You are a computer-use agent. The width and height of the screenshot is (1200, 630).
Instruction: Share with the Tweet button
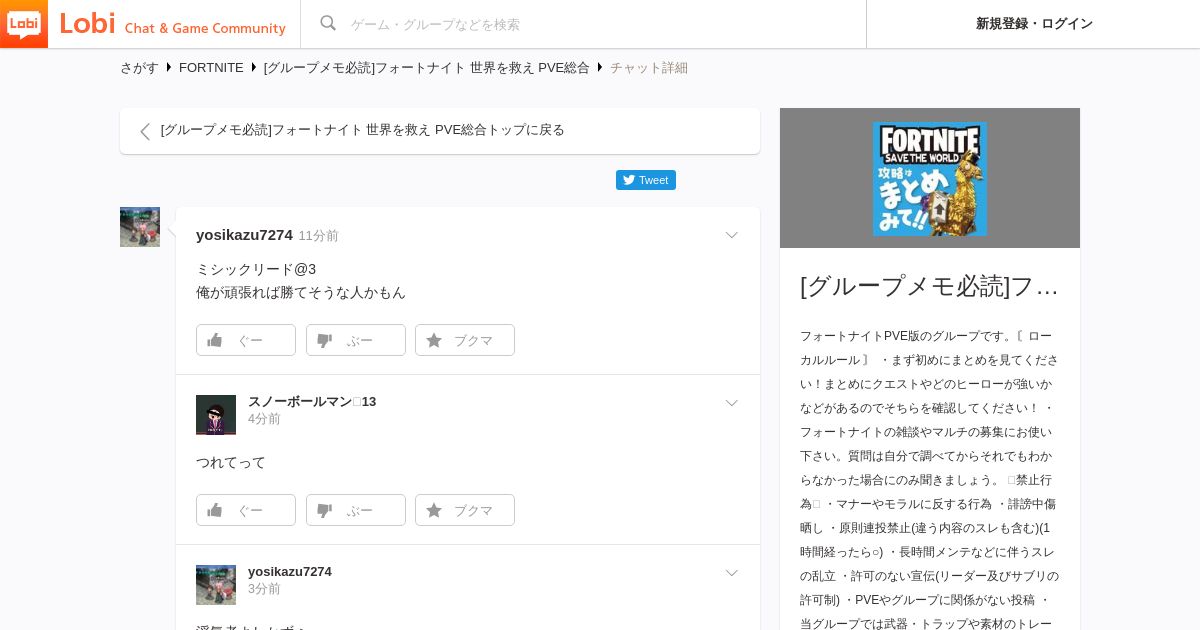tap(646, 180)
